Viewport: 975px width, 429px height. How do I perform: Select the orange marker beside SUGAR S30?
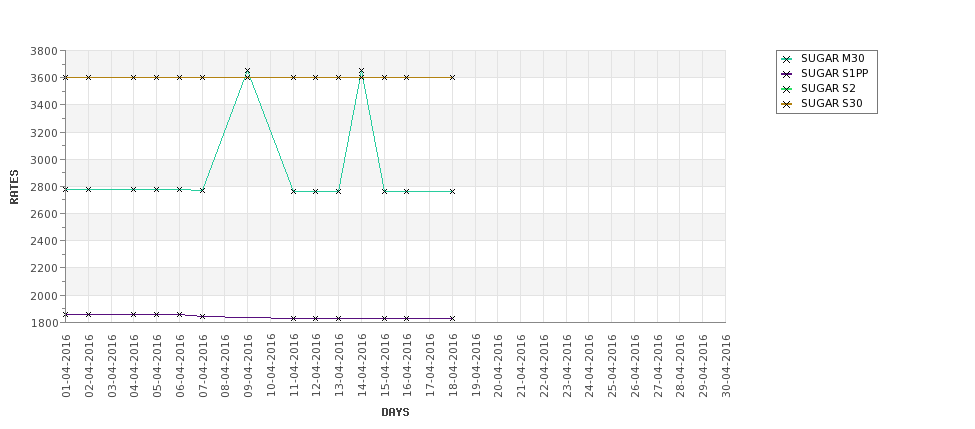787,104
